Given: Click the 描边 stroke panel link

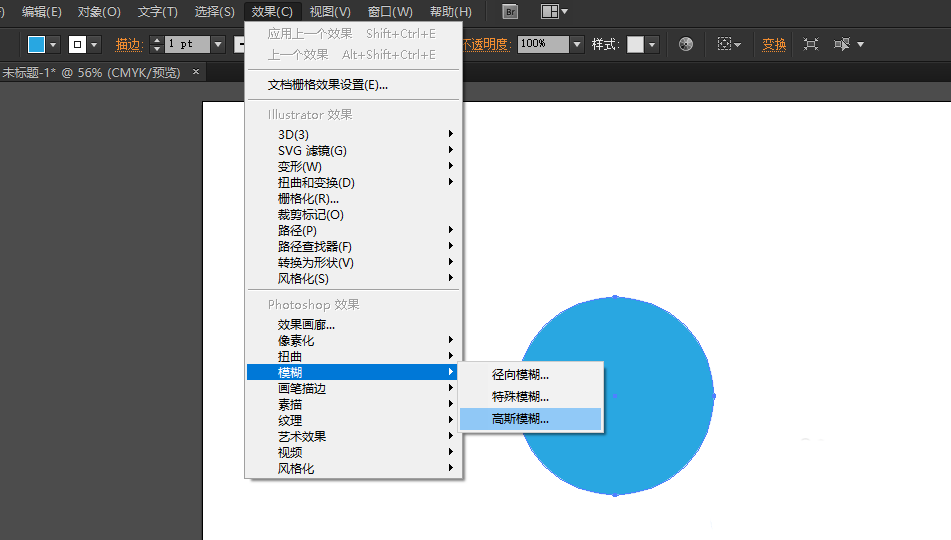Looking at the screenshot, I should tap(129, 44).
